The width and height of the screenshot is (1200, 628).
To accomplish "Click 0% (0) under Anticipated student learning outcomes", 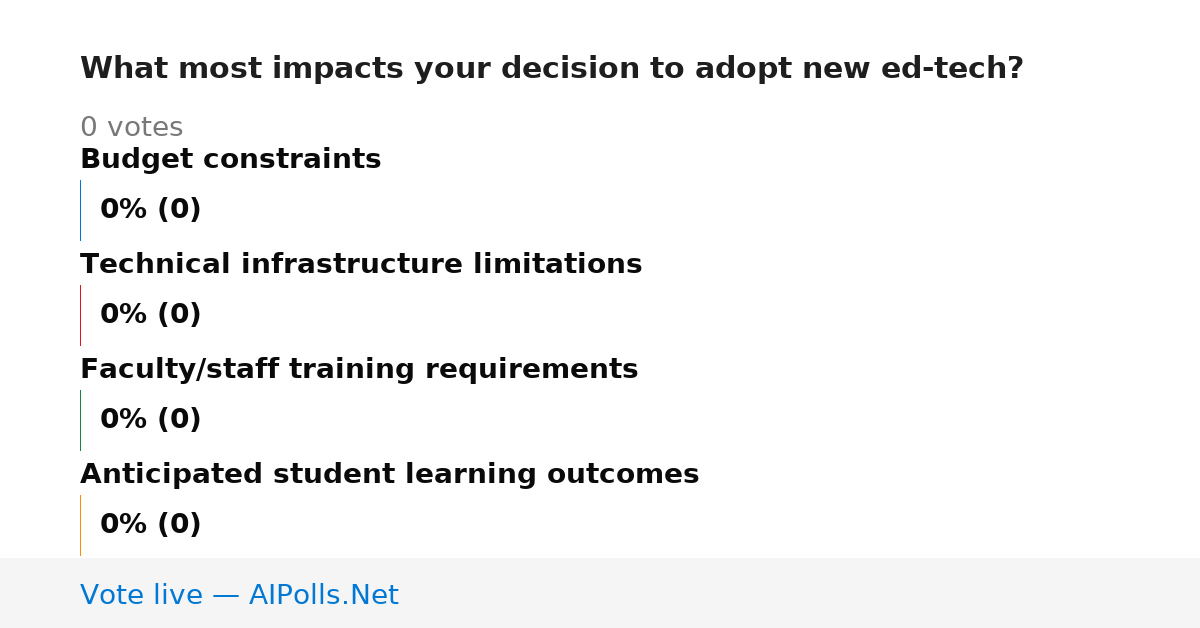I will pos(150,525).
